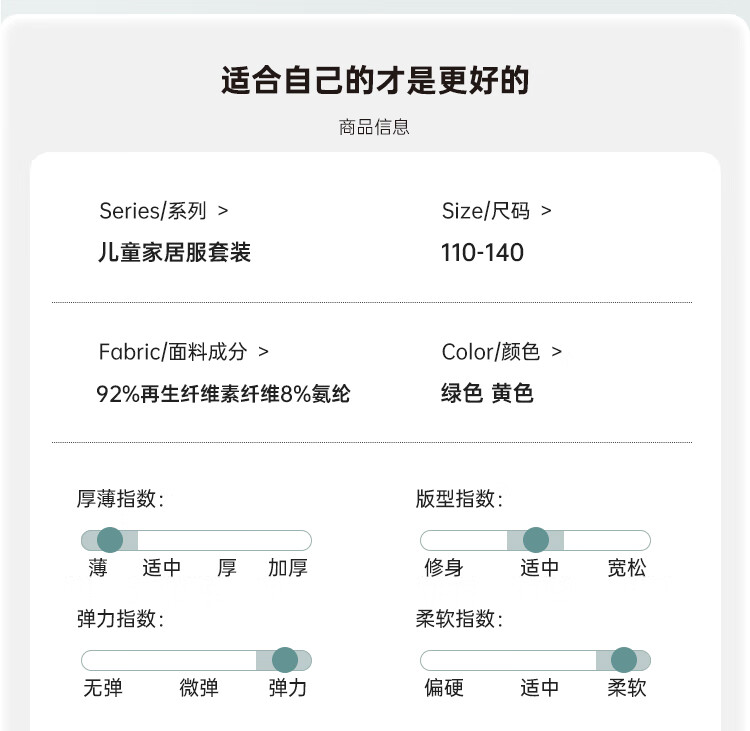The width and height of the screenshot is (750, 731).
Task: Select 修身 on the fit scale
Action: point(444,568)
